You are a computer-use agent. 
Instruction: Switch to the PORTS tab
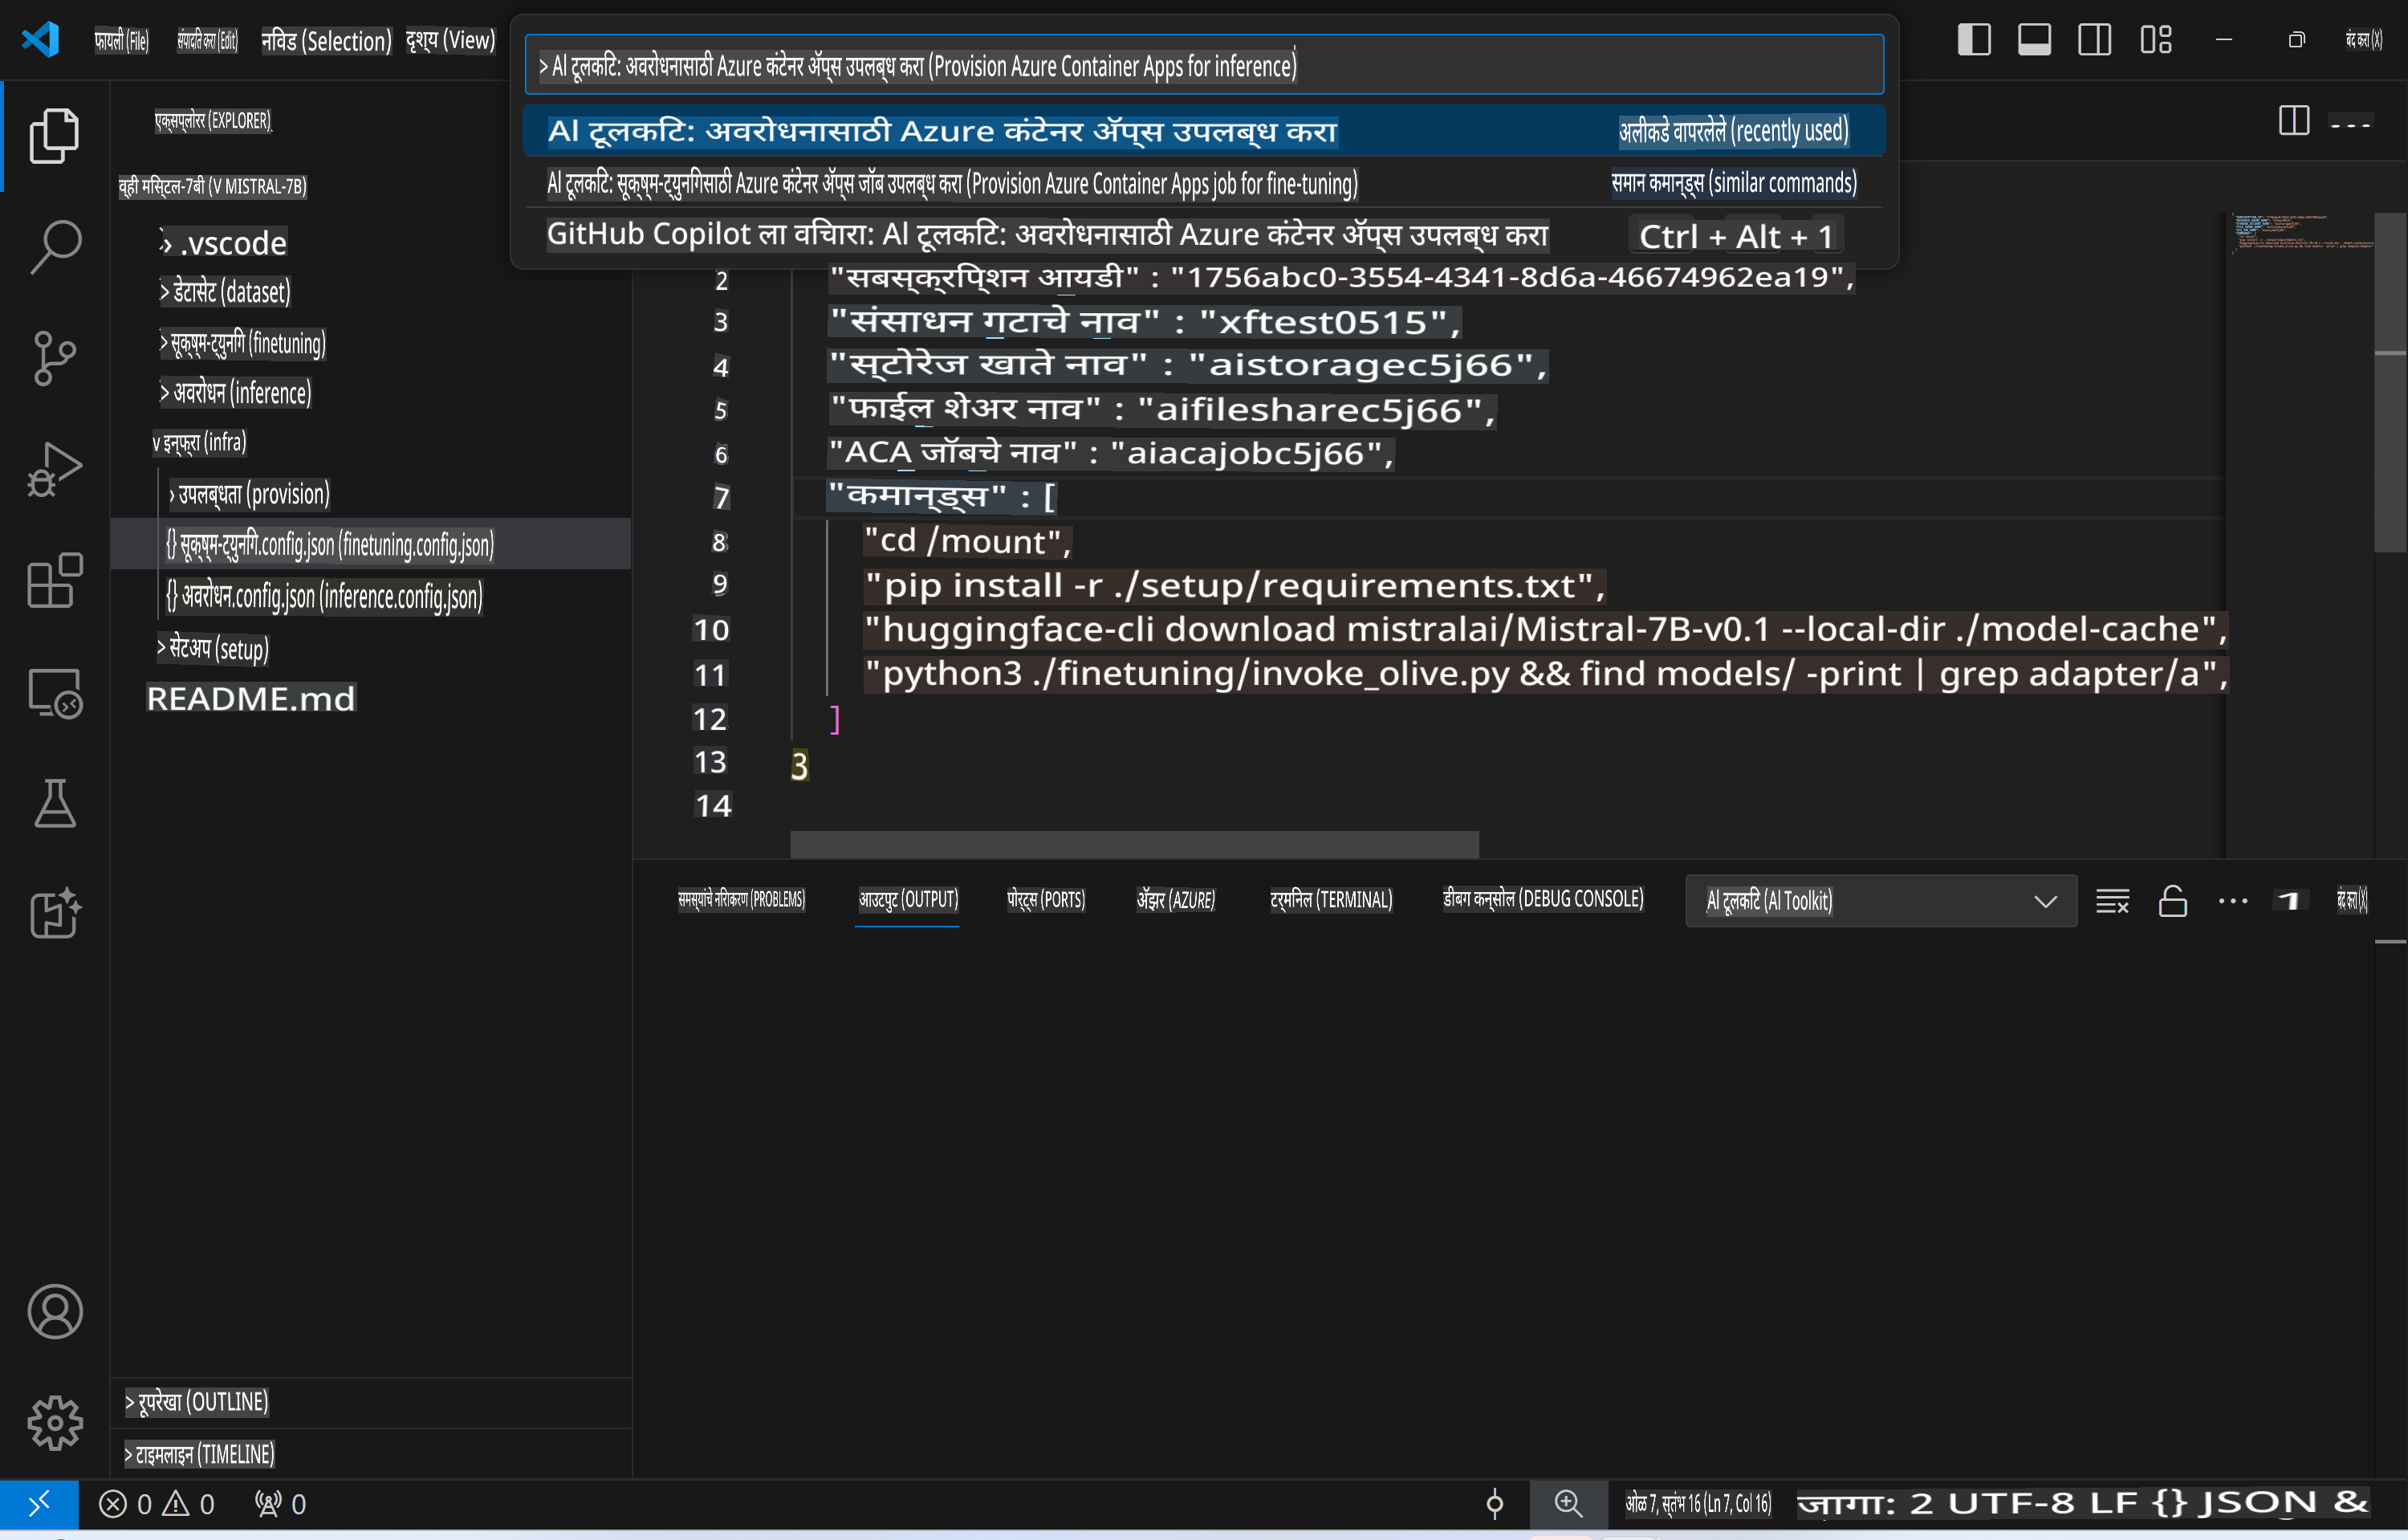coord(1045,899)
